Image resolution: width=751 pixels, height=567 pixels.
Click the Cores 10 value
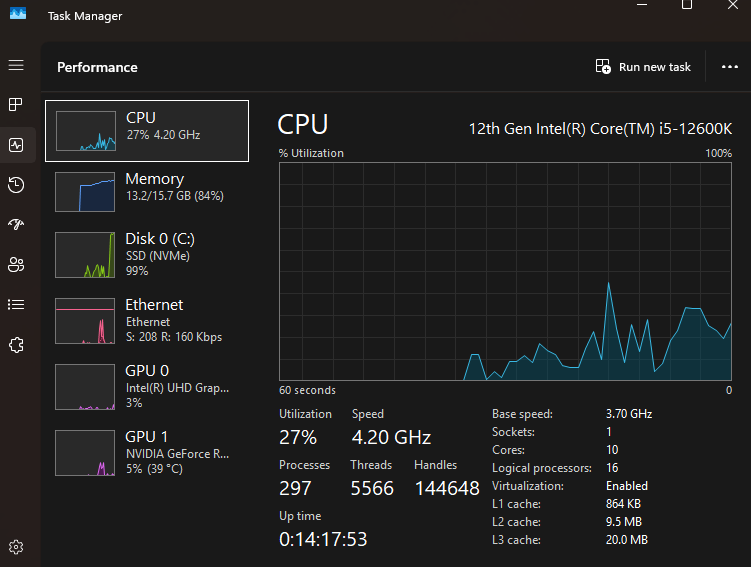click(x=612, y=450)
